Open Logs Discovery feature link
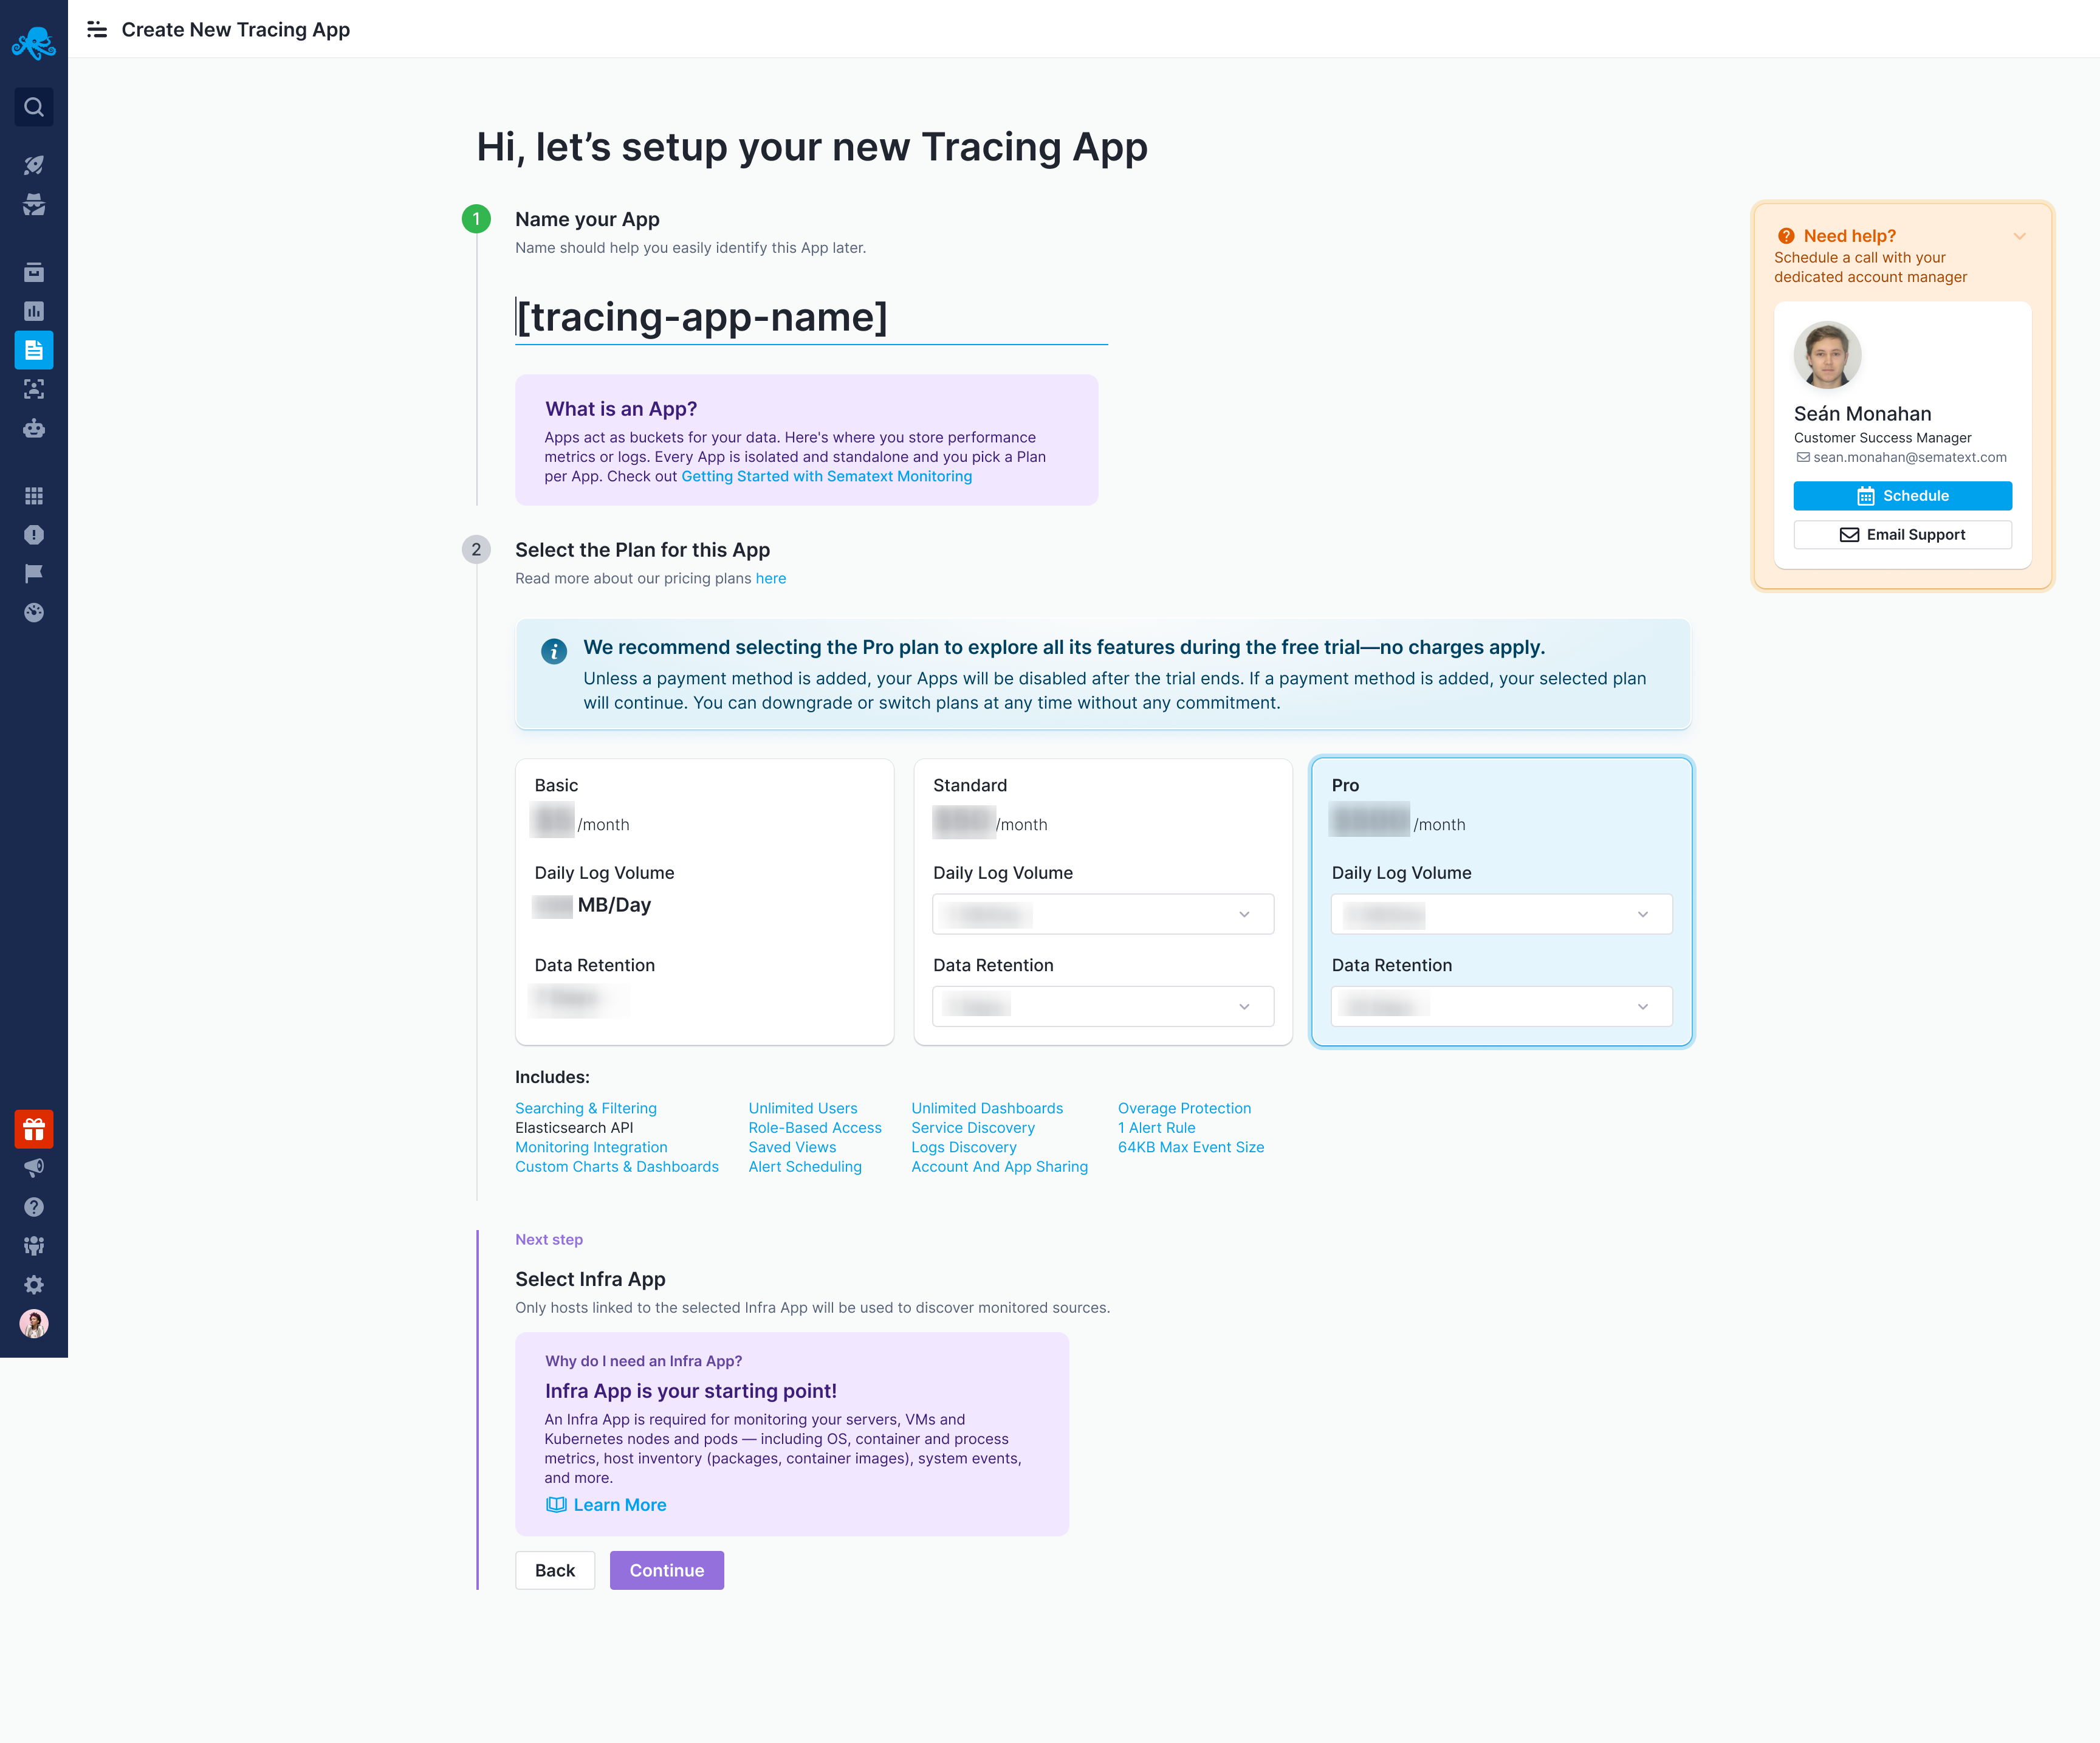 pos(964,1147)
